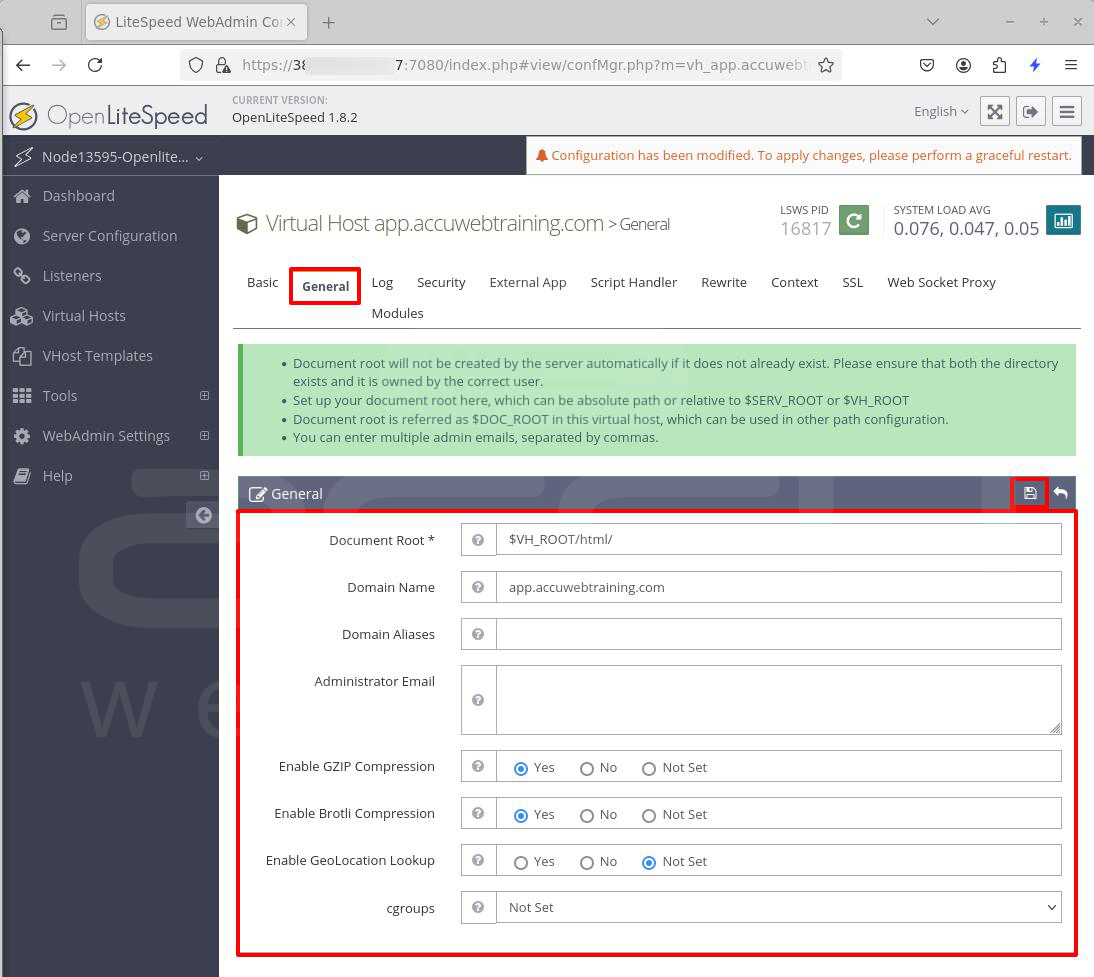This screenshot has height=977, width=1094.
Task: Open the English language dropdown
Action: (x=941, y=112)
